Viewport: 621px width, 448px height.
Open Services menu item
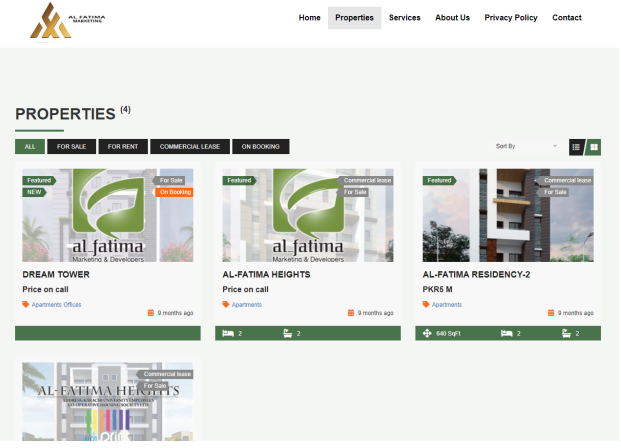click(x=404, y=18)
